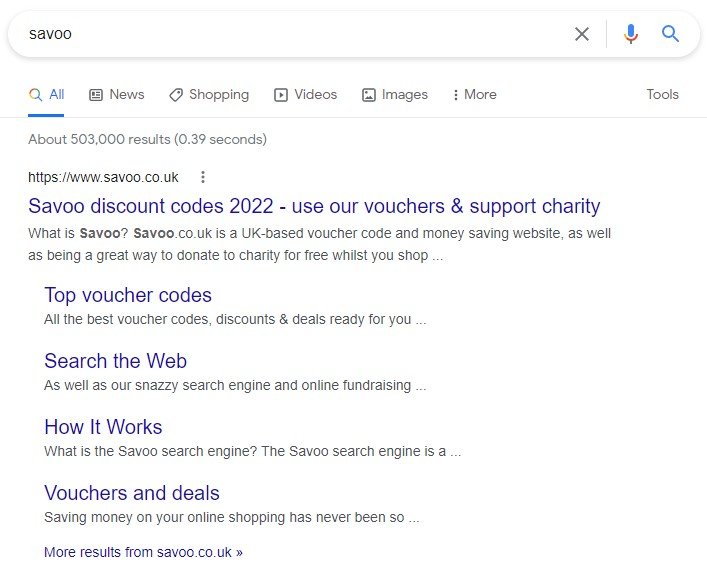
Task: Click the https://www.savoo.co.uk URL text
Action: (103, 177)
